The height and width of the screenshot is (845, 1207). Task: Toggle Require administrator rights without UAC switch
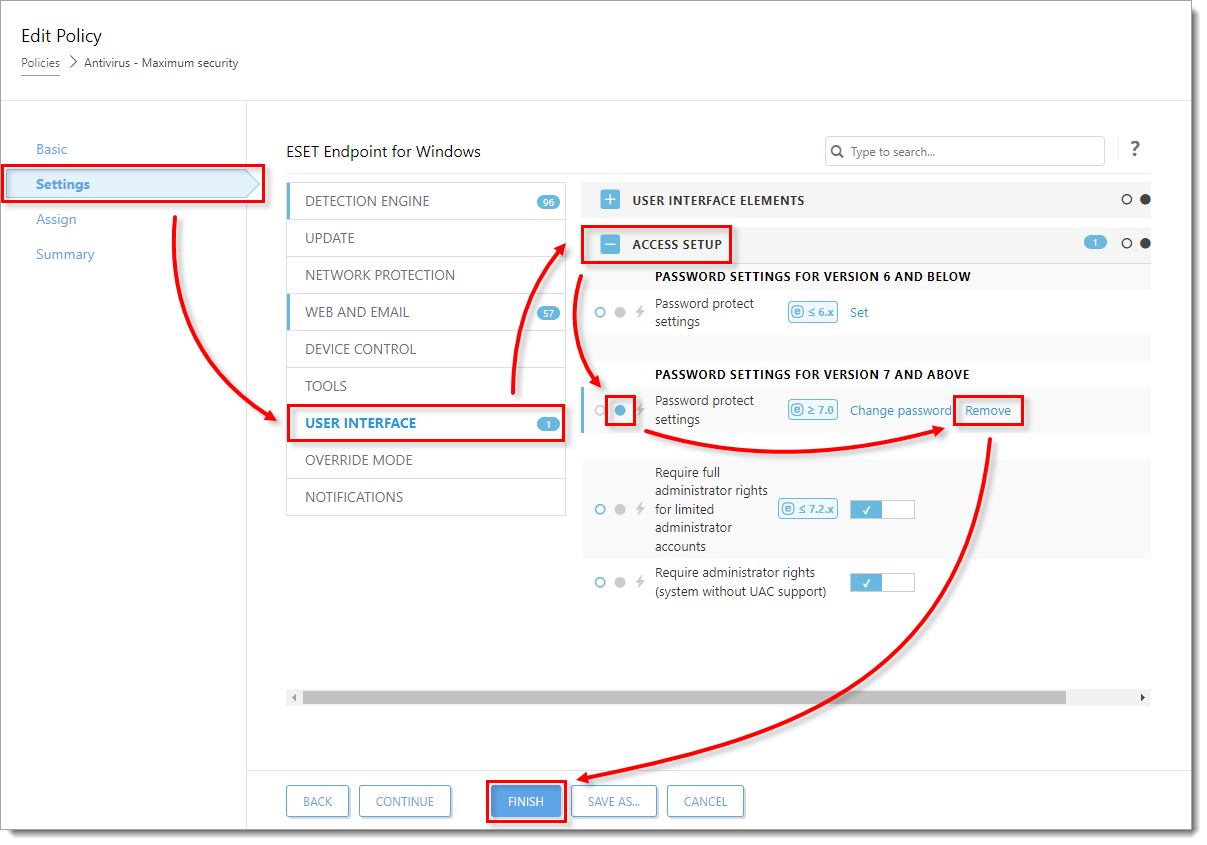click(881, 582)
